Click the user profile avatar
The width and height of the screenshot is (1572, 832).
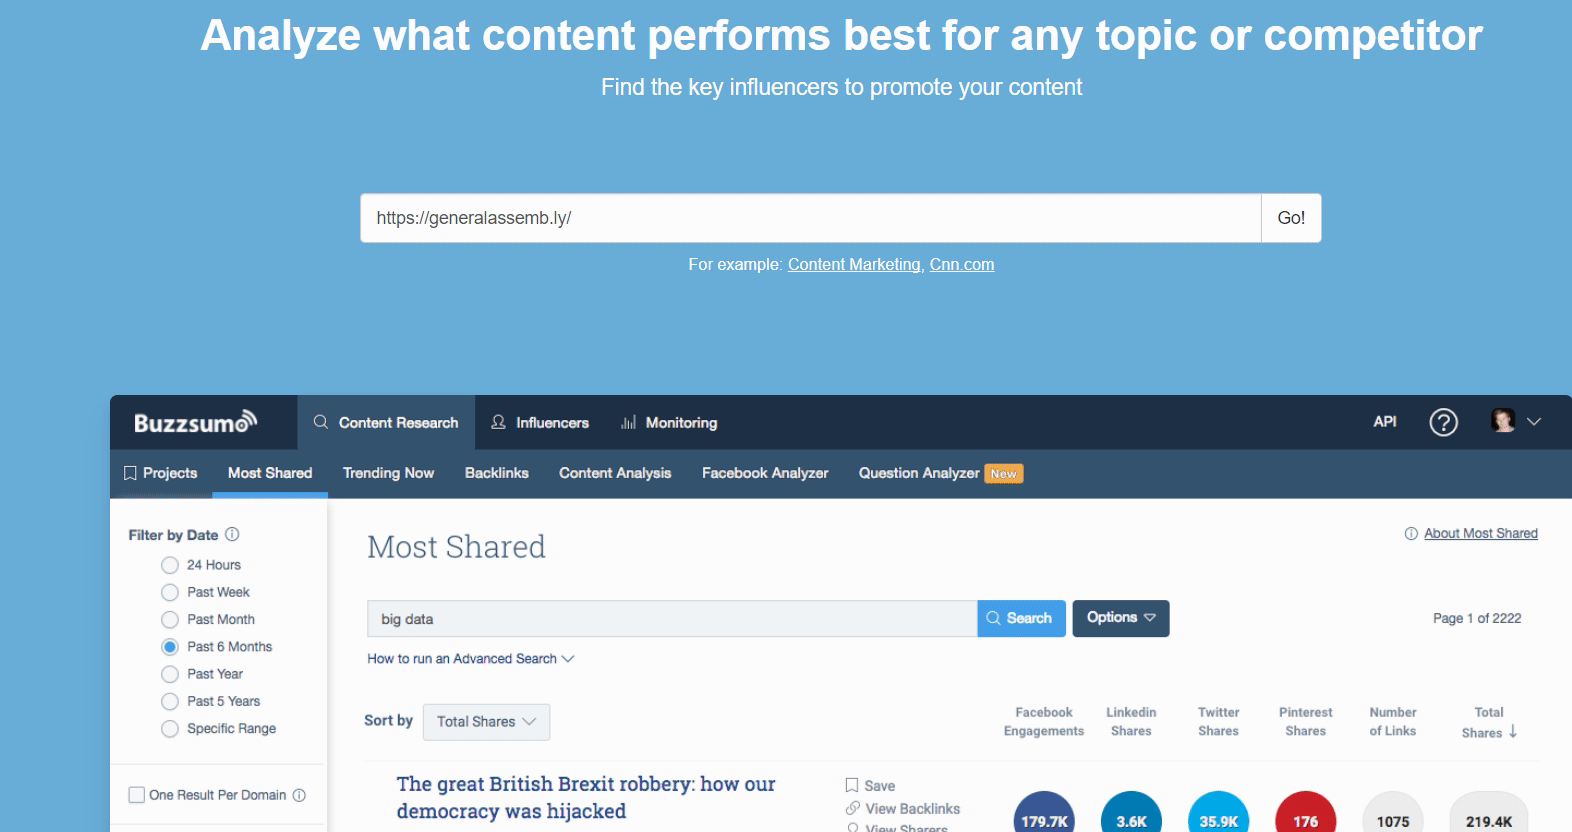(1502, 421)
